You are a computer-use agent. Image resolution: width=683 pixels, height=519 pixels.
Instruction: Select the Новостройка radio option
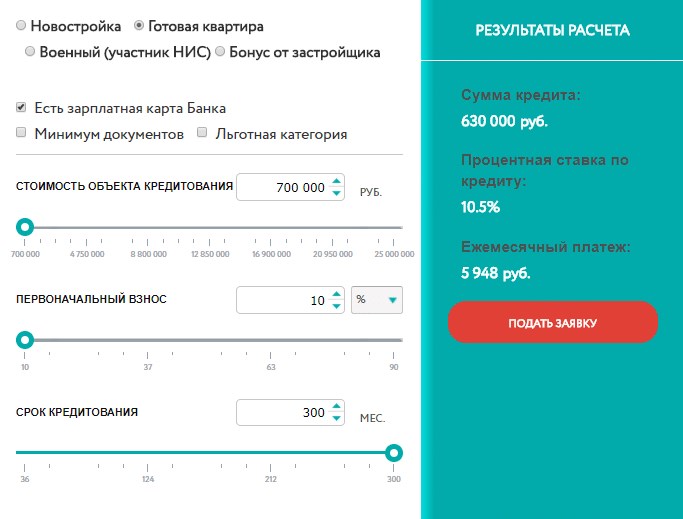click(x=21, y=25)
